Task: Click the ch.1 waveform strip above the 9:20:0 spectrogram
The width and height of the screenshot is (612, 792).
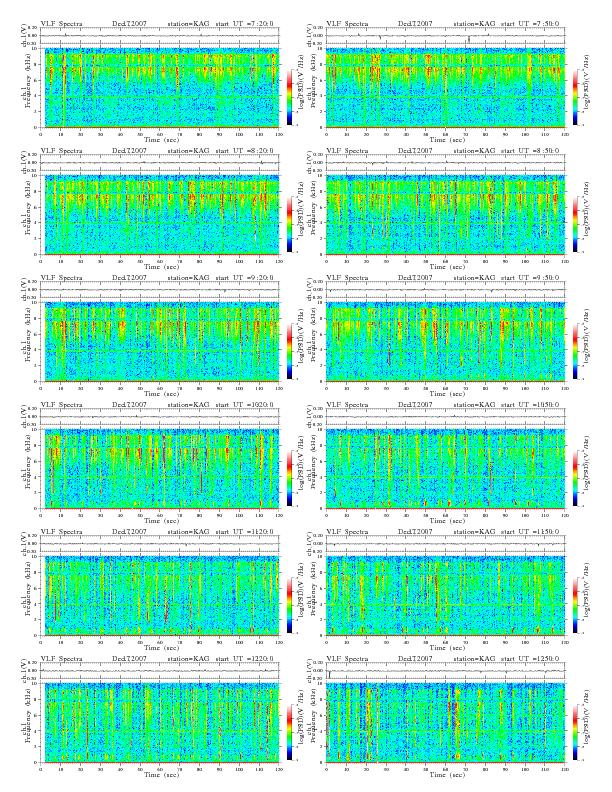Action: [160, 290]
